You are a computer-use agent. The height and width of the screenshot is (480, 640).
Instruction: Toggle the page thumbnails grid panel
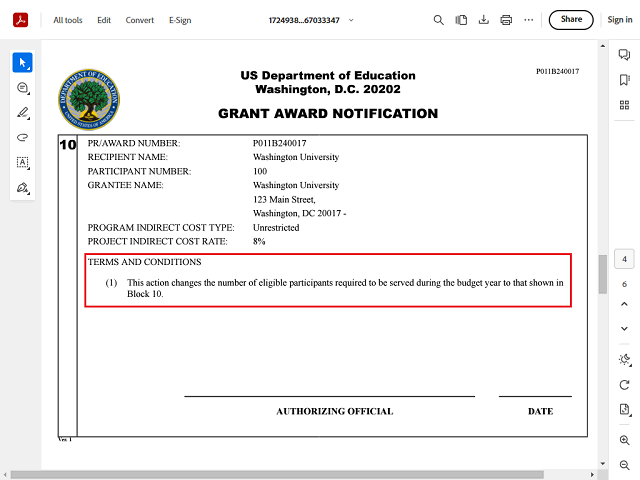click(624, 105)
